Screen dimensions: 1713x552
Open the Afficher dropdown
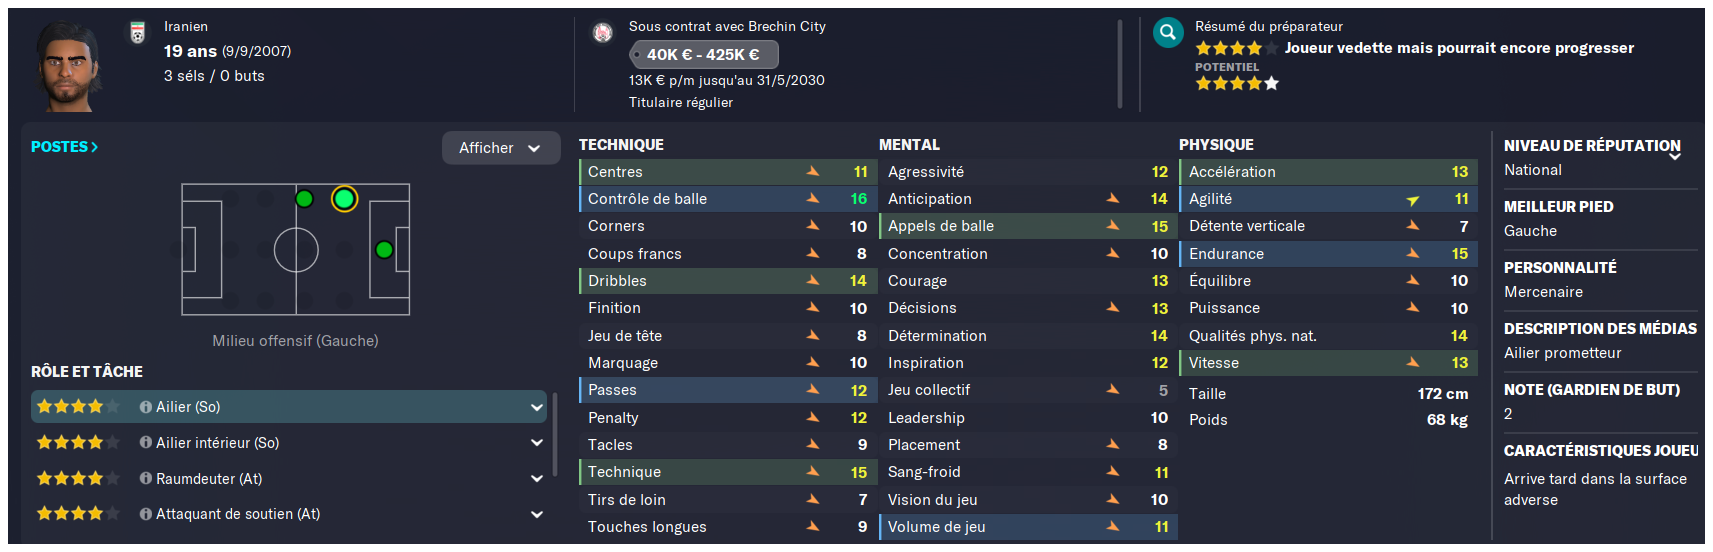(501, 148)
